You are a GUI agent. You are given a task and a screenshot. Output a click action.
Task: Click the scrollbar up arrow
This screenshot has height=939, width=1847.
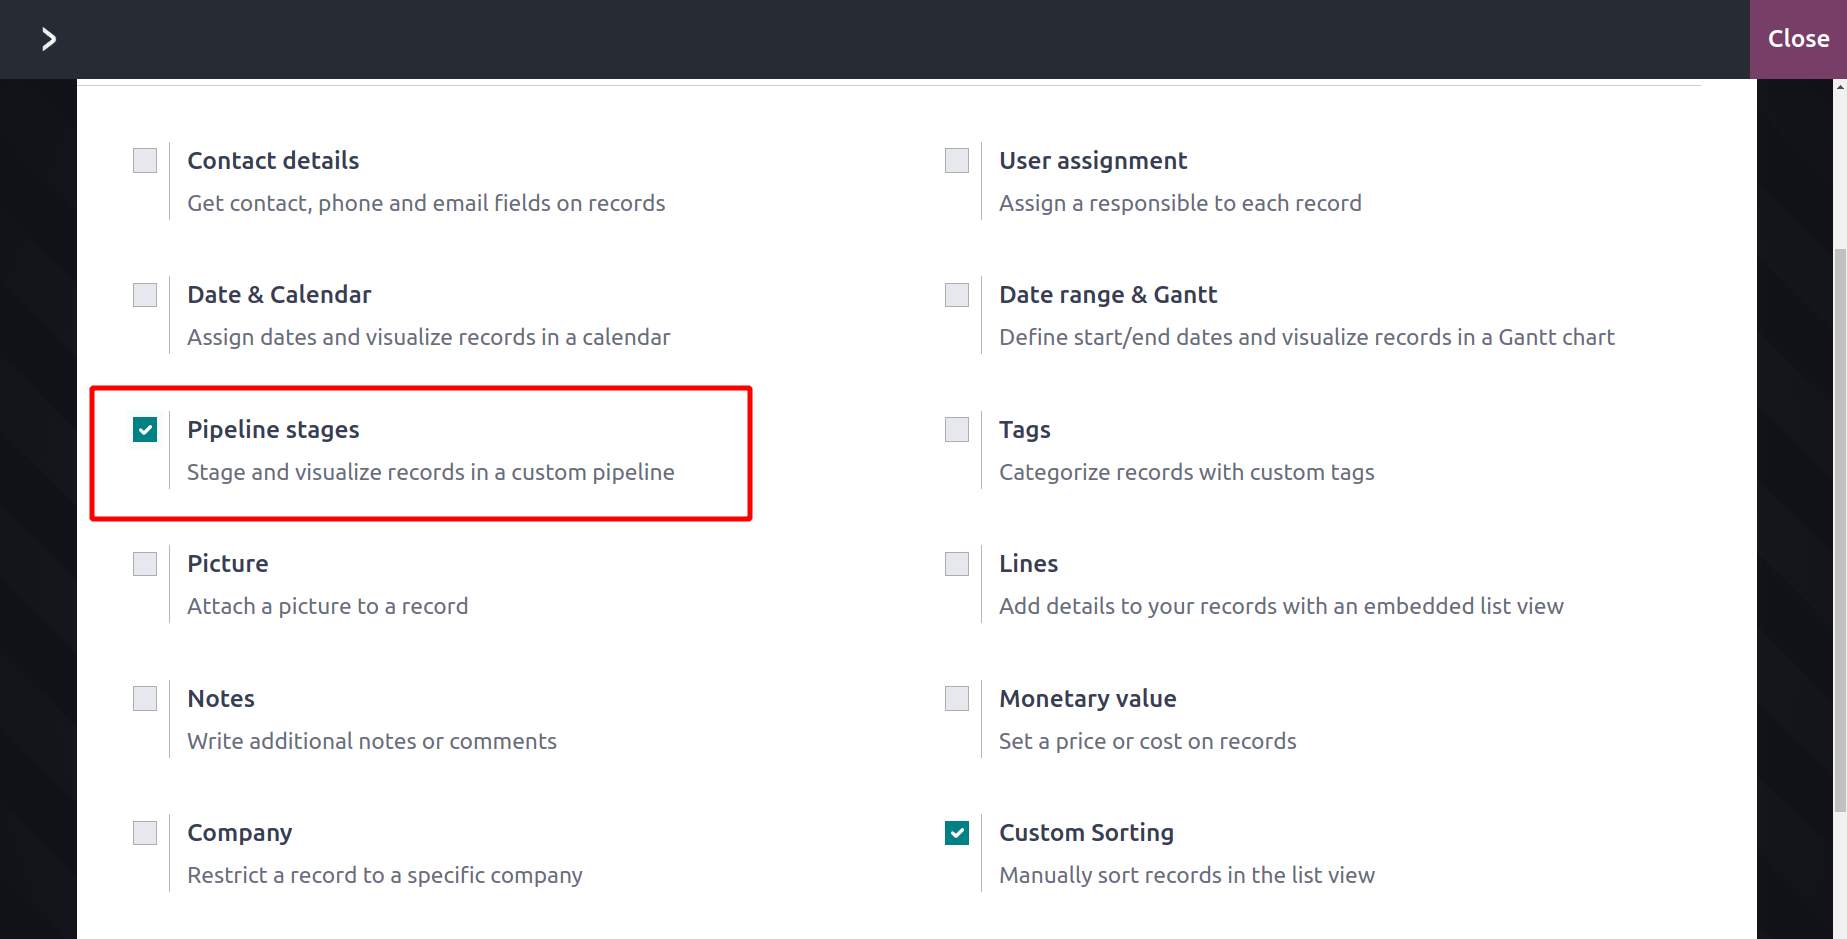click(1840, 87)
